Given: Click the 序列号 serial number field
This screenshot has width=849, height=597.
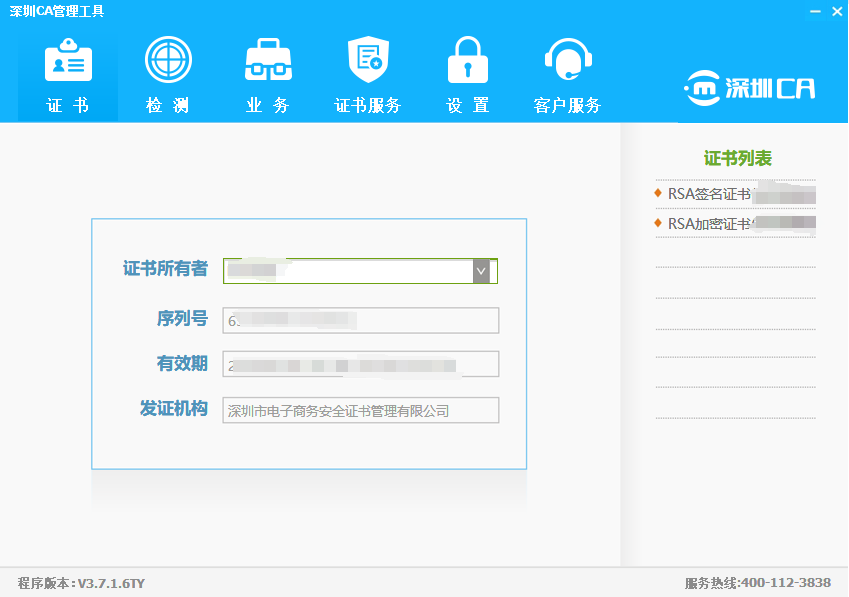Looking at the screenshot, I should click(360, 320).
